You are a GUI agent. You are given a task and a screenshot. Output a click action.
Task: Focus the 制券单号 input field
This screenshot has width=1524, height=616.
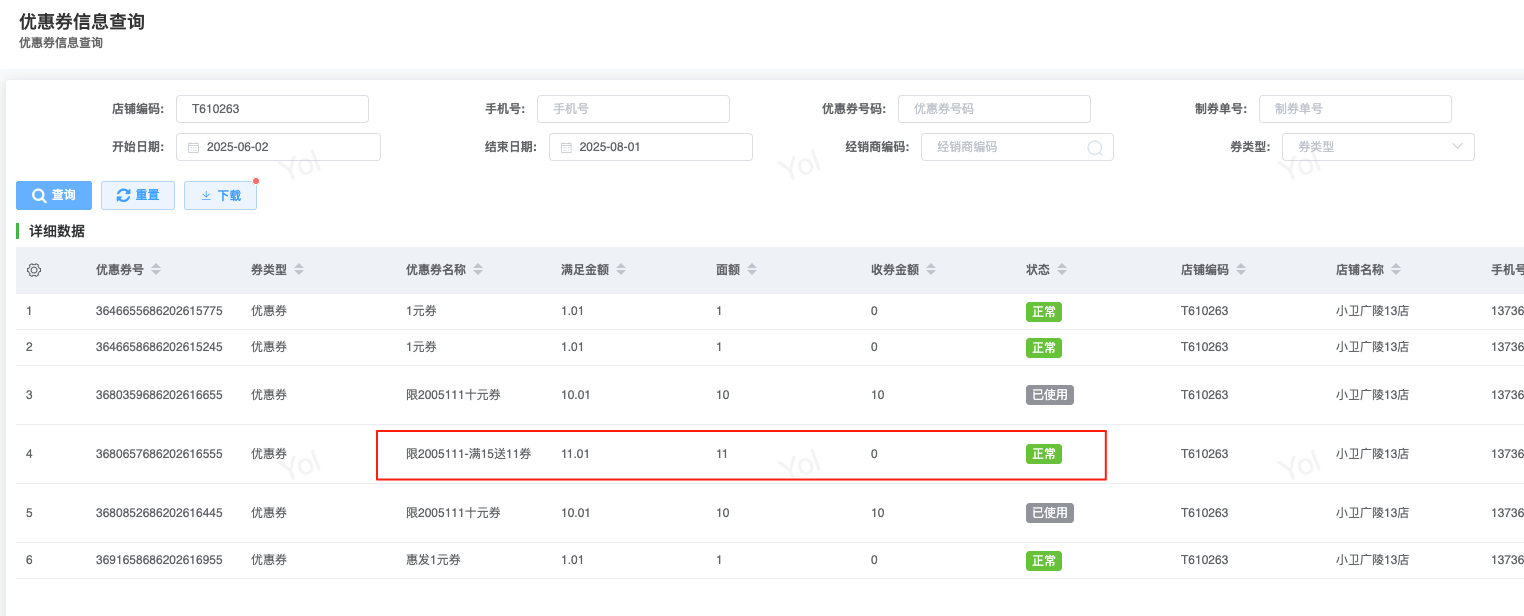coord(1355,109)
